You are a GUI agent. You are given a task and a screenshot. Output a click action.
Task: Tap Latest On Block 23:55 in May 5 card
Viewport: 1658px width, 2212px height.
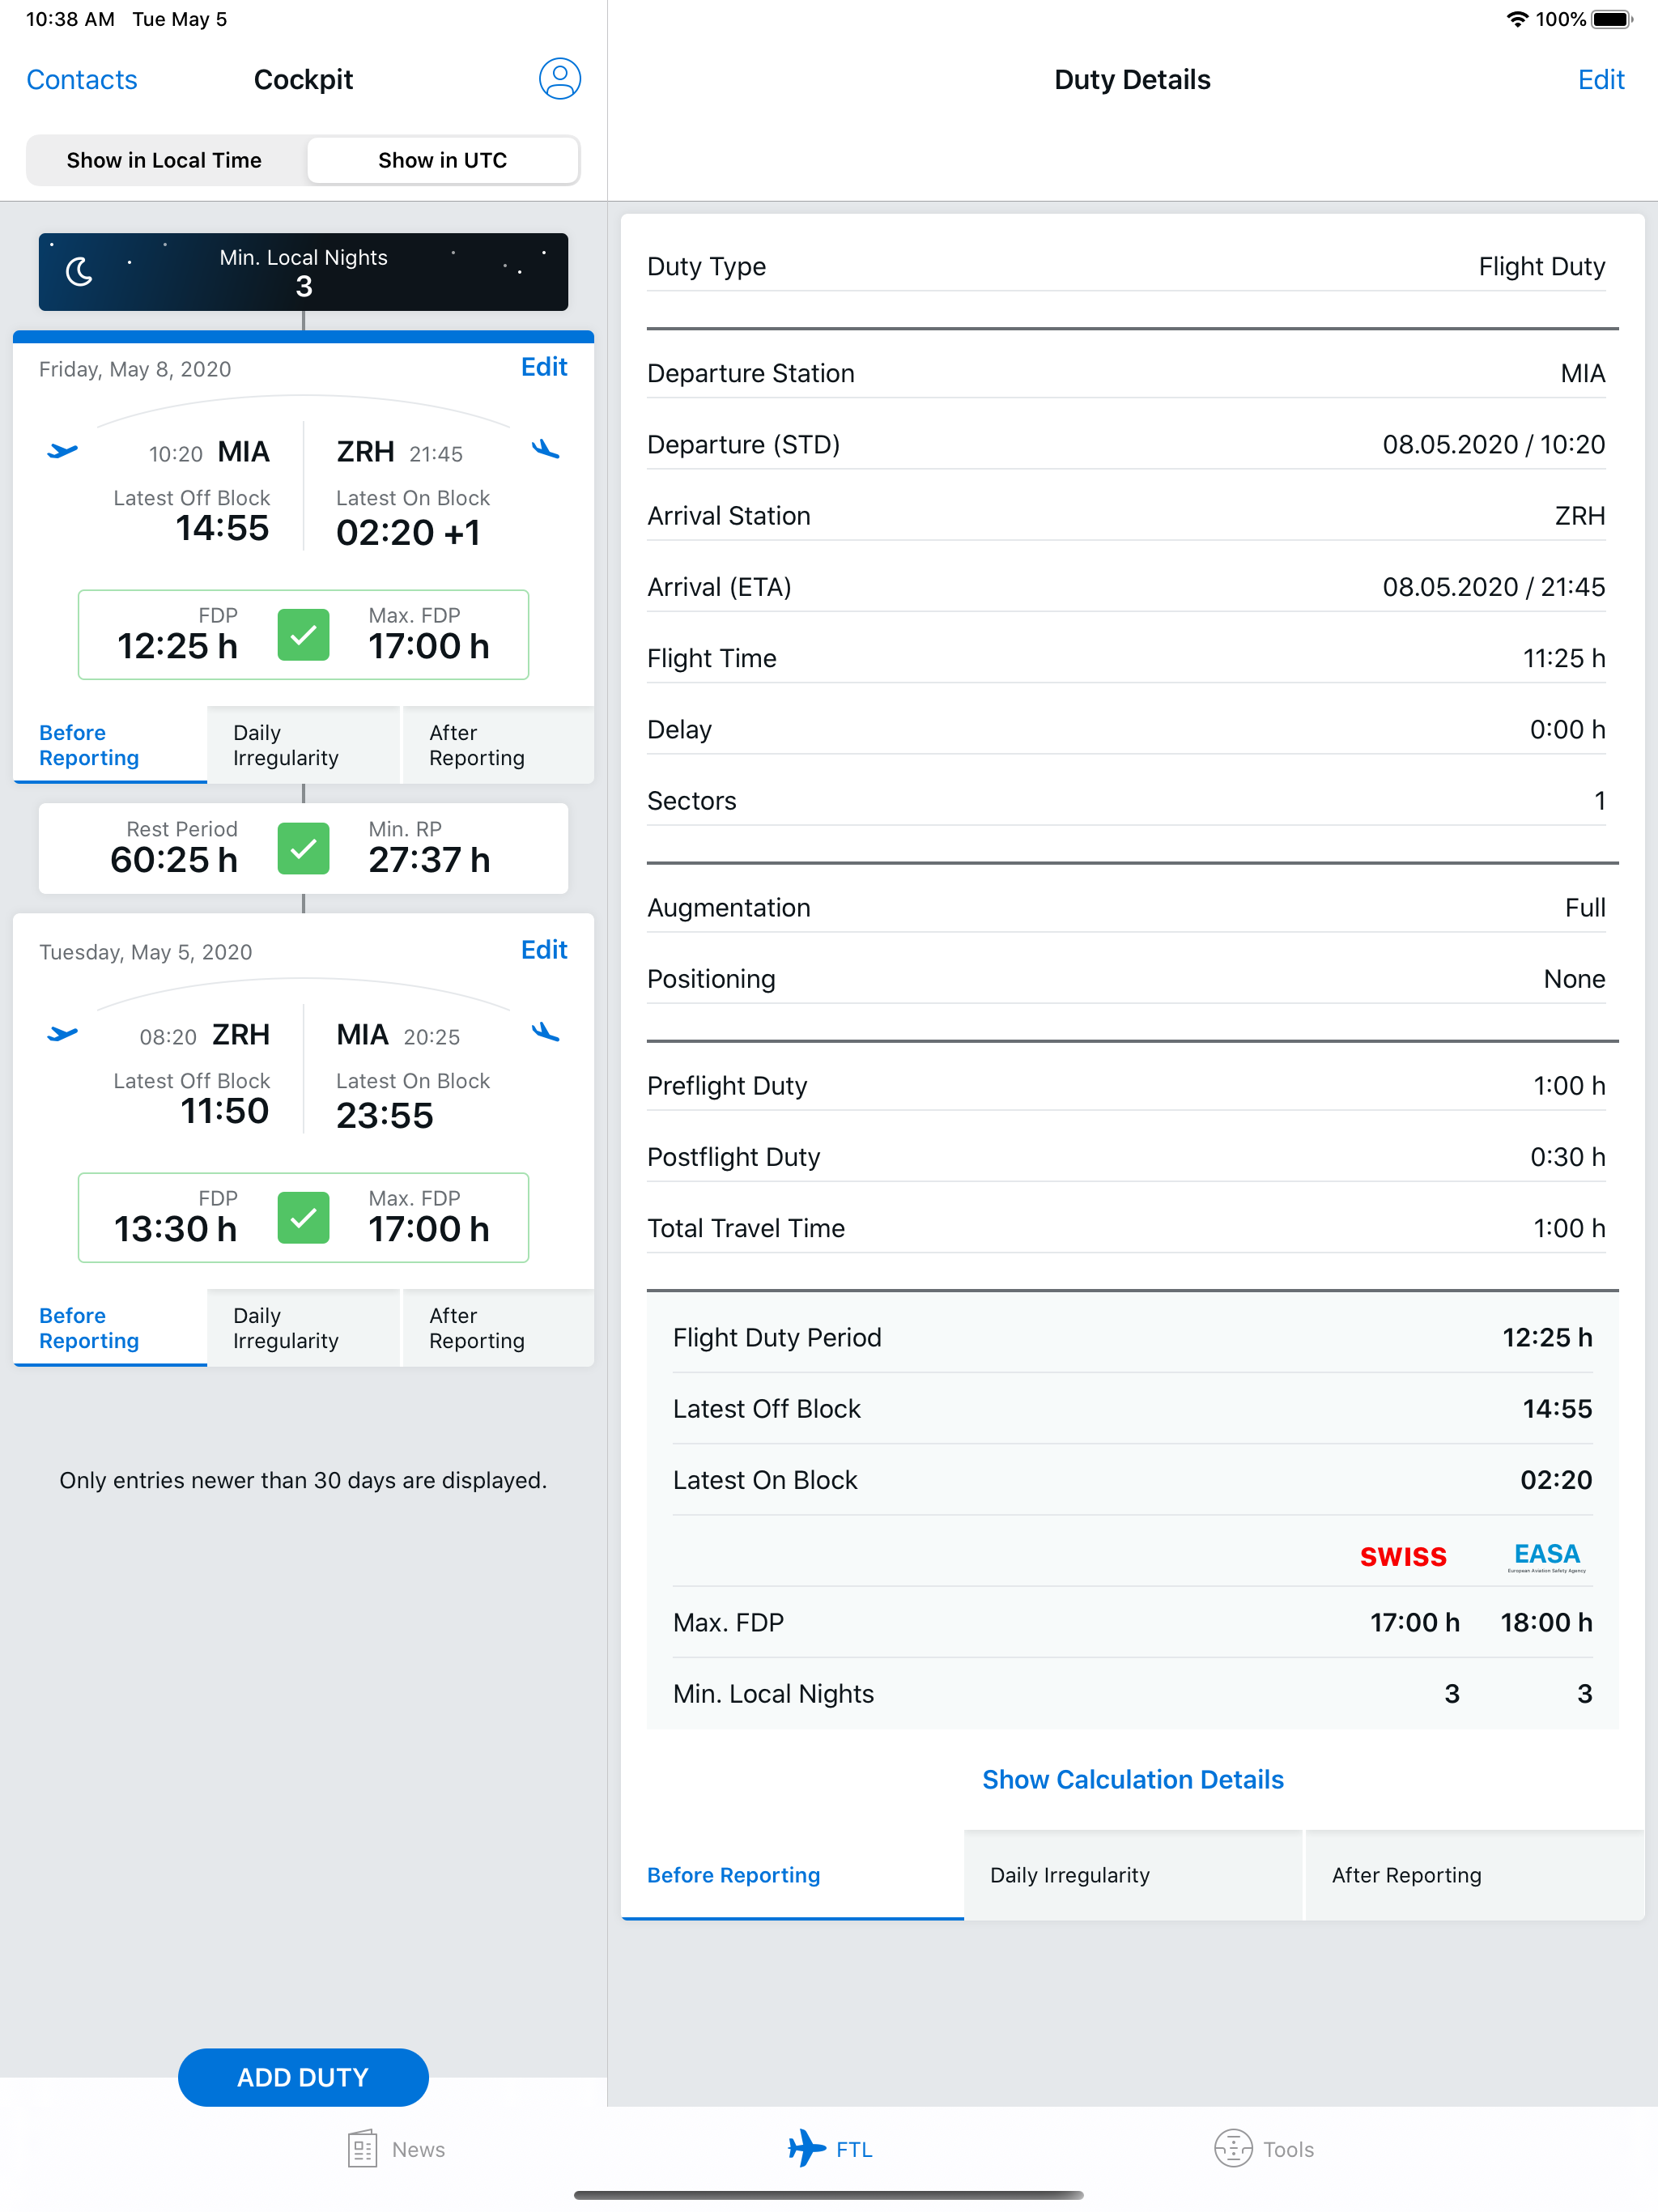(x=412, y=1101)
